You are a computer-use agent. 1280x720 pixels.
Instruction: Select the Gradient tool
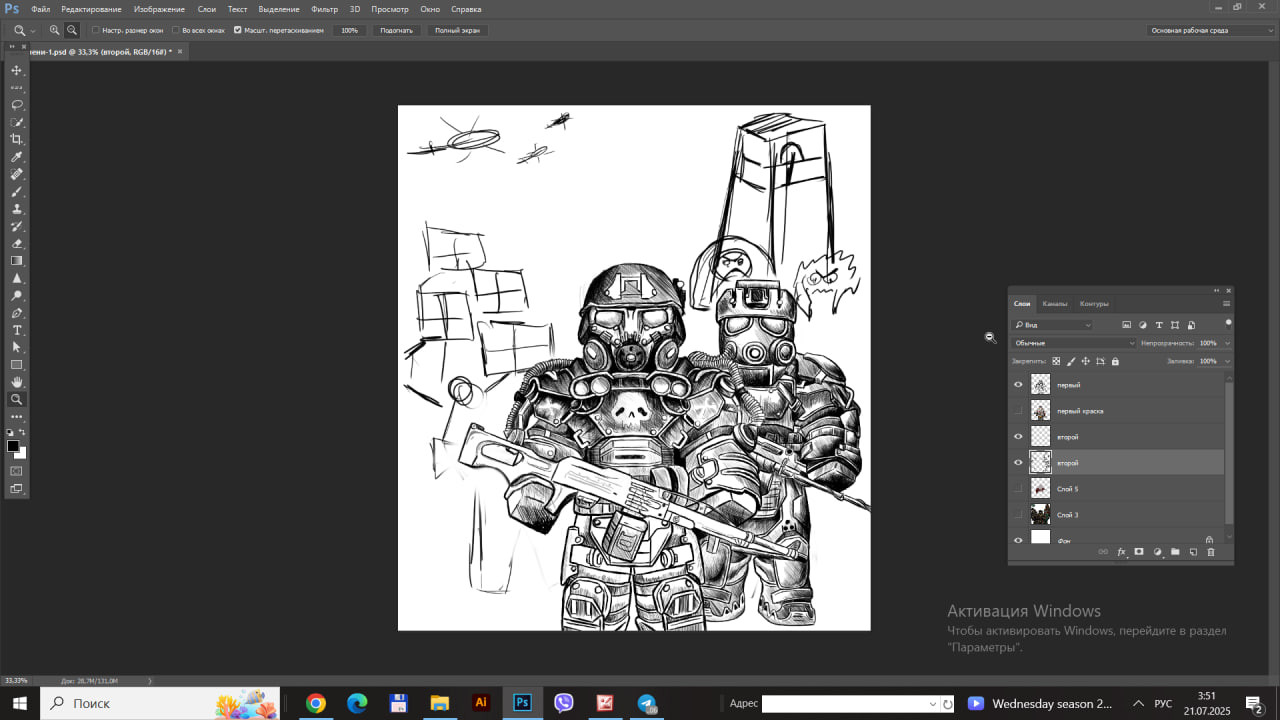click(x=16, y=261)
